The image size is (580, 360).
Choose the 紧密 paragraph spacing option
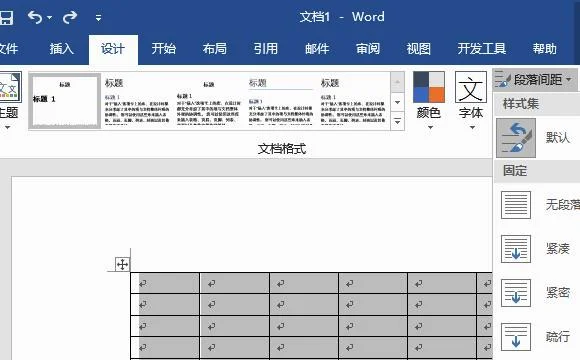tap(537, 293)
